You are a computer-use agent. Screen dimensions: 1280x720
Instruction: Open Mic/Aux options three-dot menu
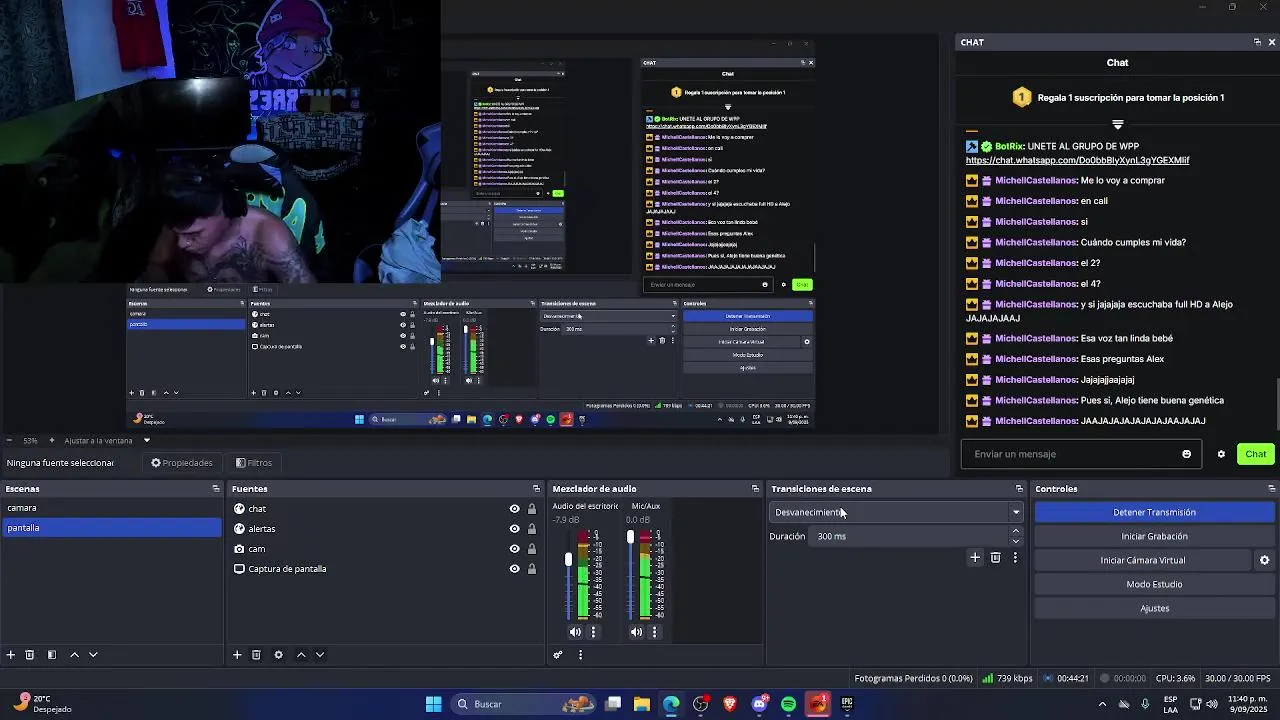click(654, 632)
